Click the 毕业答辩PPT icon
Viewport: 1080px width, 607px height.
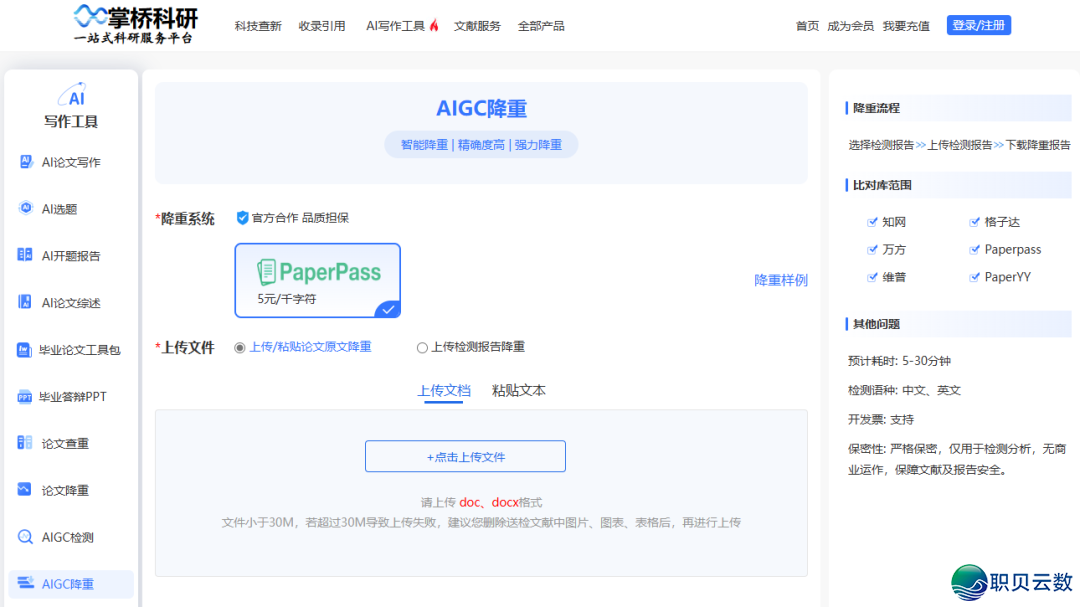[25, 397]
